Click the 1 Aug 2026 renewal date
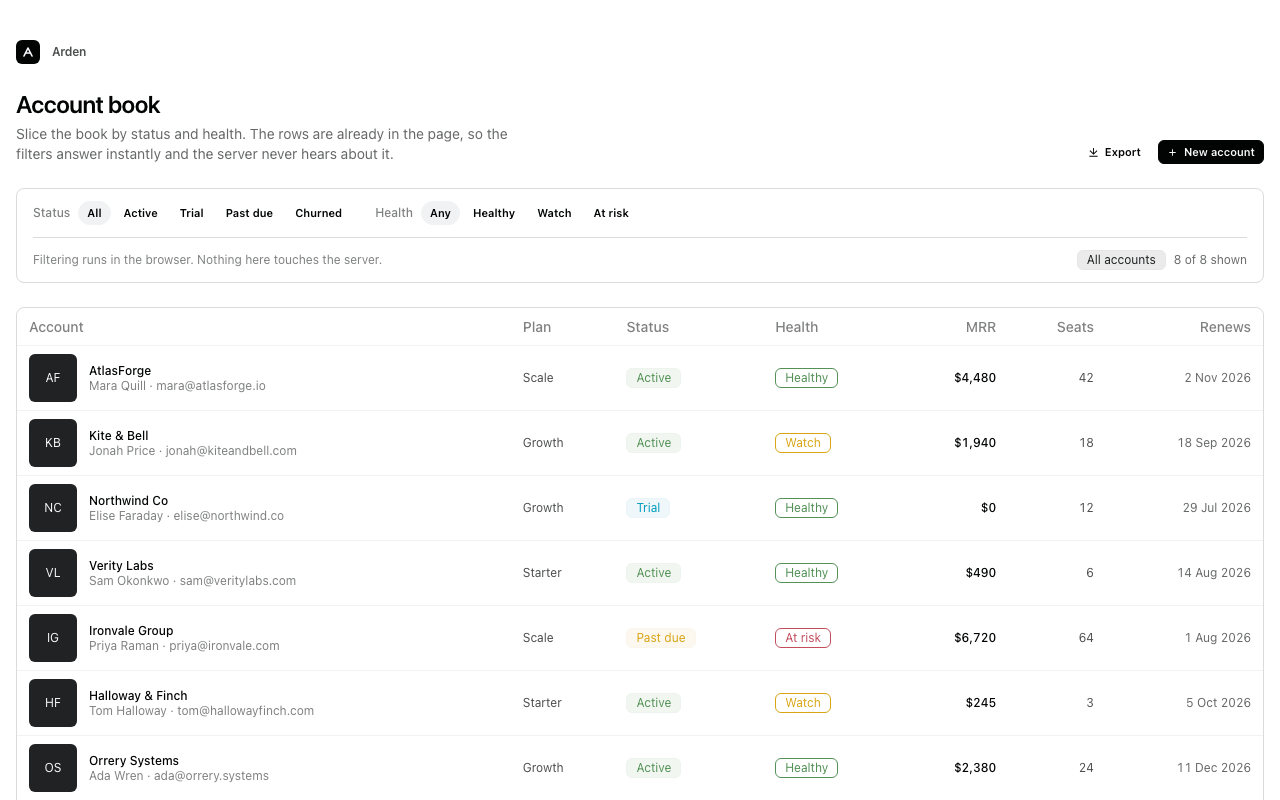The image size is (1280, 800). coord(1218,638)
